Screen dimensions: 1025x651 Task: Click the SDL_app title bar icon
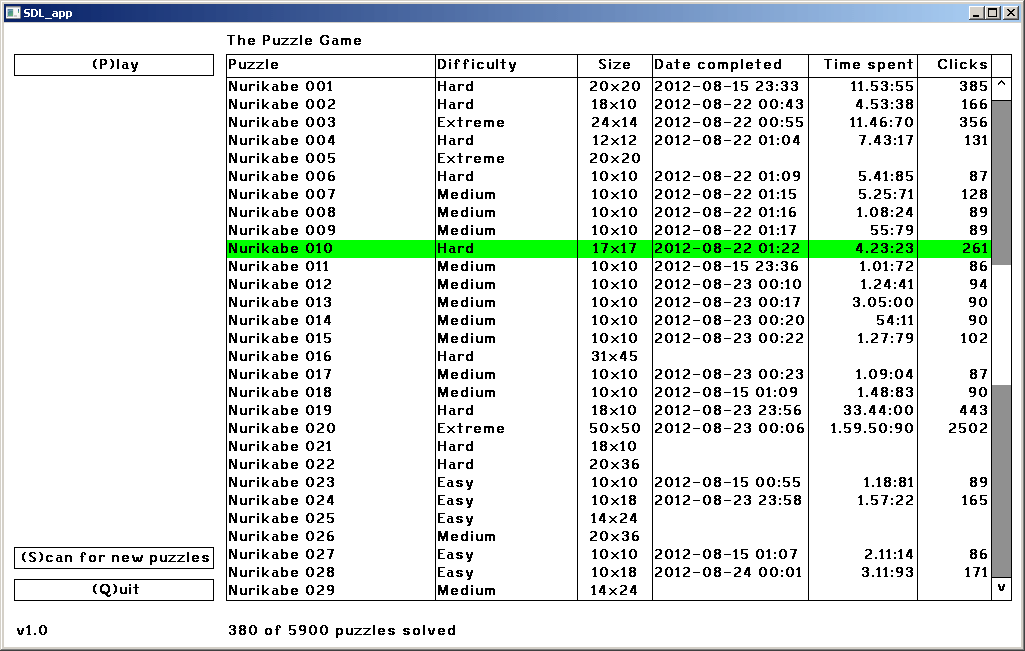pyautogui.click(x=13, y=13)
